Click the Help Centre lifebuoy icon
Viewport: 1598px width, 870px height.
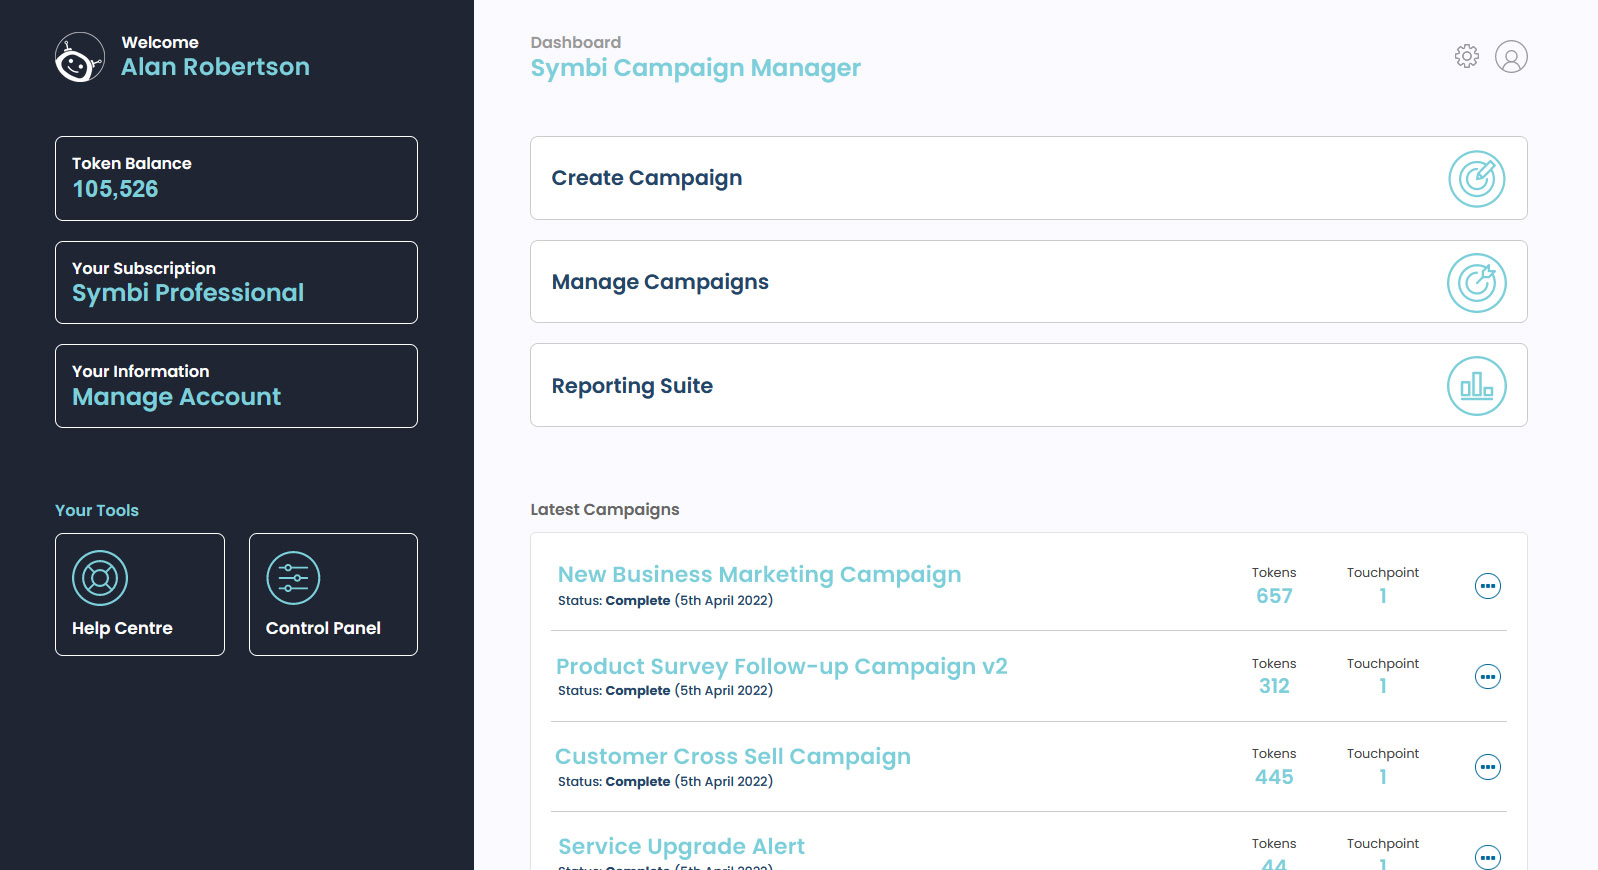click(99, 577)
